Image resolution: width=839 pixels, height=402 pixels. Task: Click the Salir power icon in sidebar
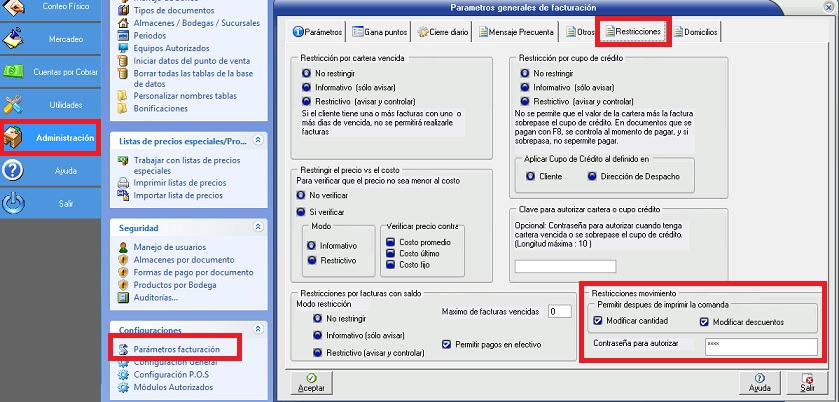tap(14, 203)
